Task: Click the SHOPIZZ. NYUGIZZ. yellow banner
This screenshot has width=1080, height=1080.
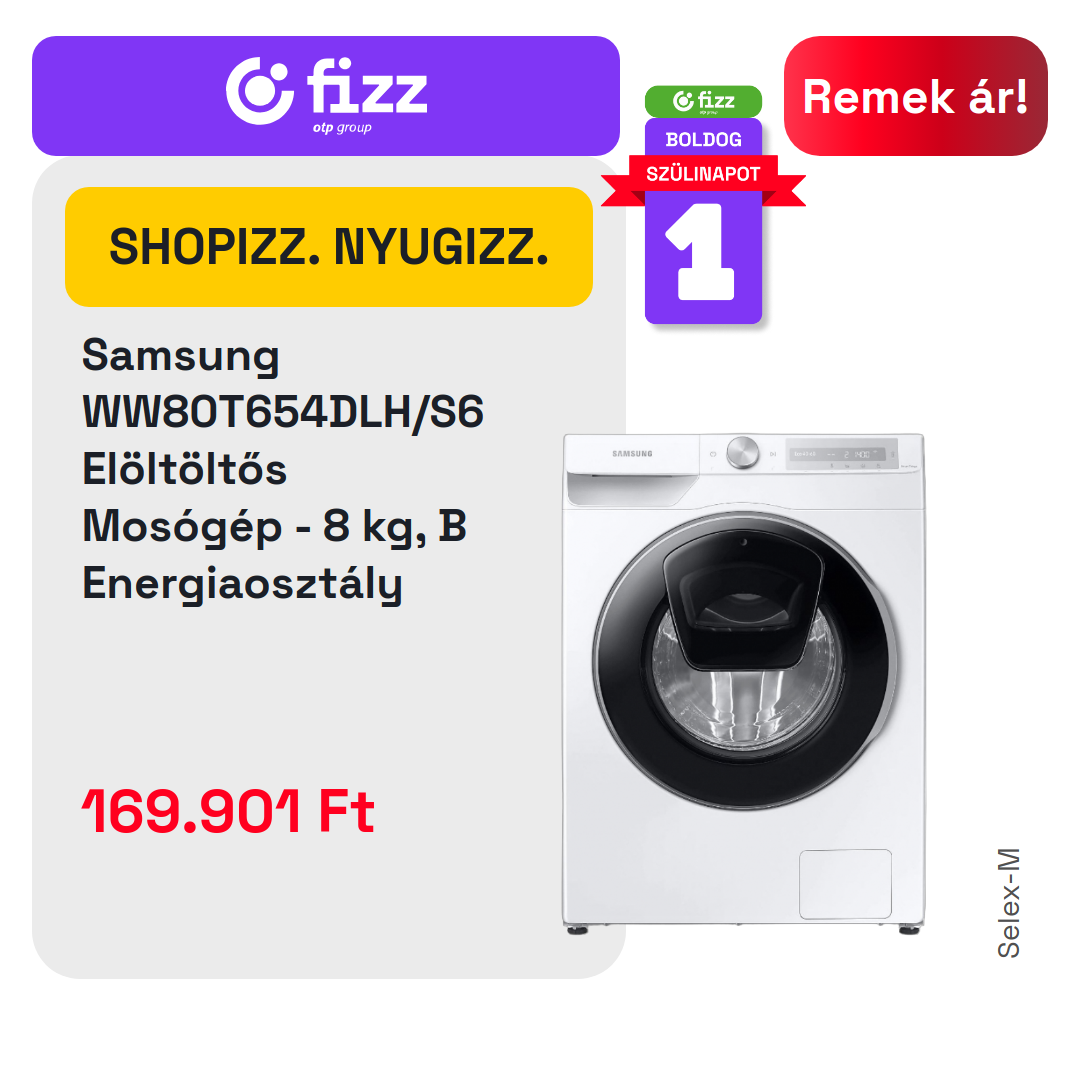Action: pos(329,247)
